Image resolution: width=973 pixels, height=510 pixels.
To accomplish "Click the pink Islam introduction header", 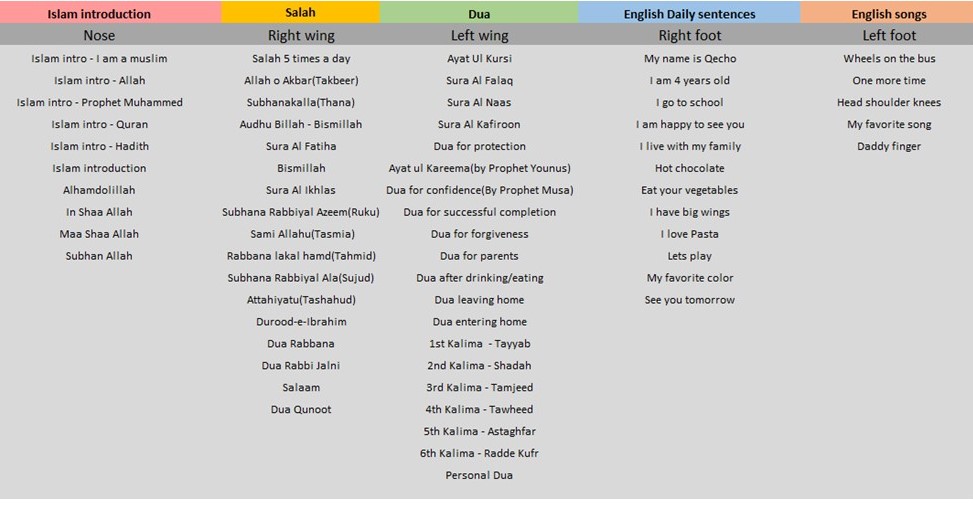I will point(99,14).
